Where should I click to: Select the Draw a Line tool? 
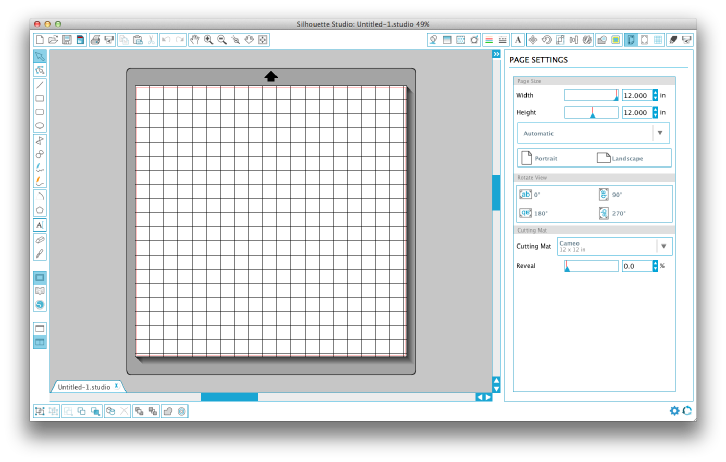[40, 85]
